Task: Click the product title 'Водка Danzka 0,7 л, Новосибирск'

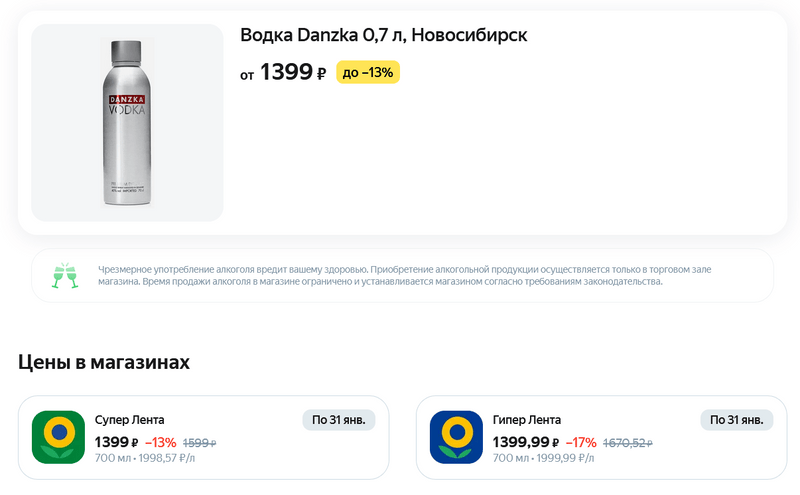Action: pyautogui.click(x=383, y=36)
